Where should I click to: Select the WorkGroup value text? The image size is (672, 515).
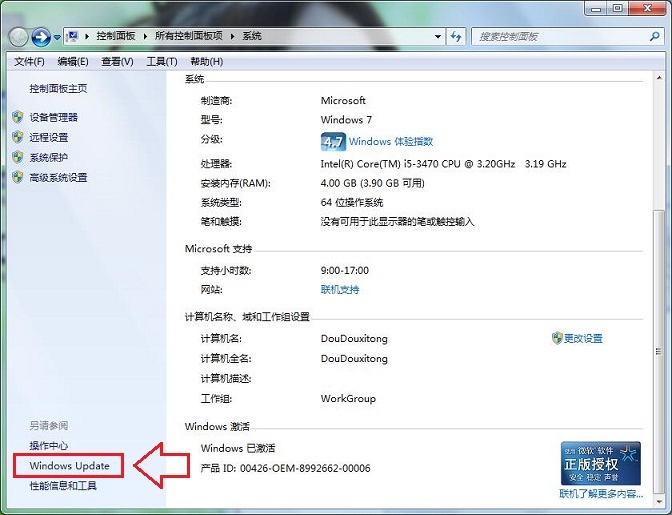tap(348, 398)
